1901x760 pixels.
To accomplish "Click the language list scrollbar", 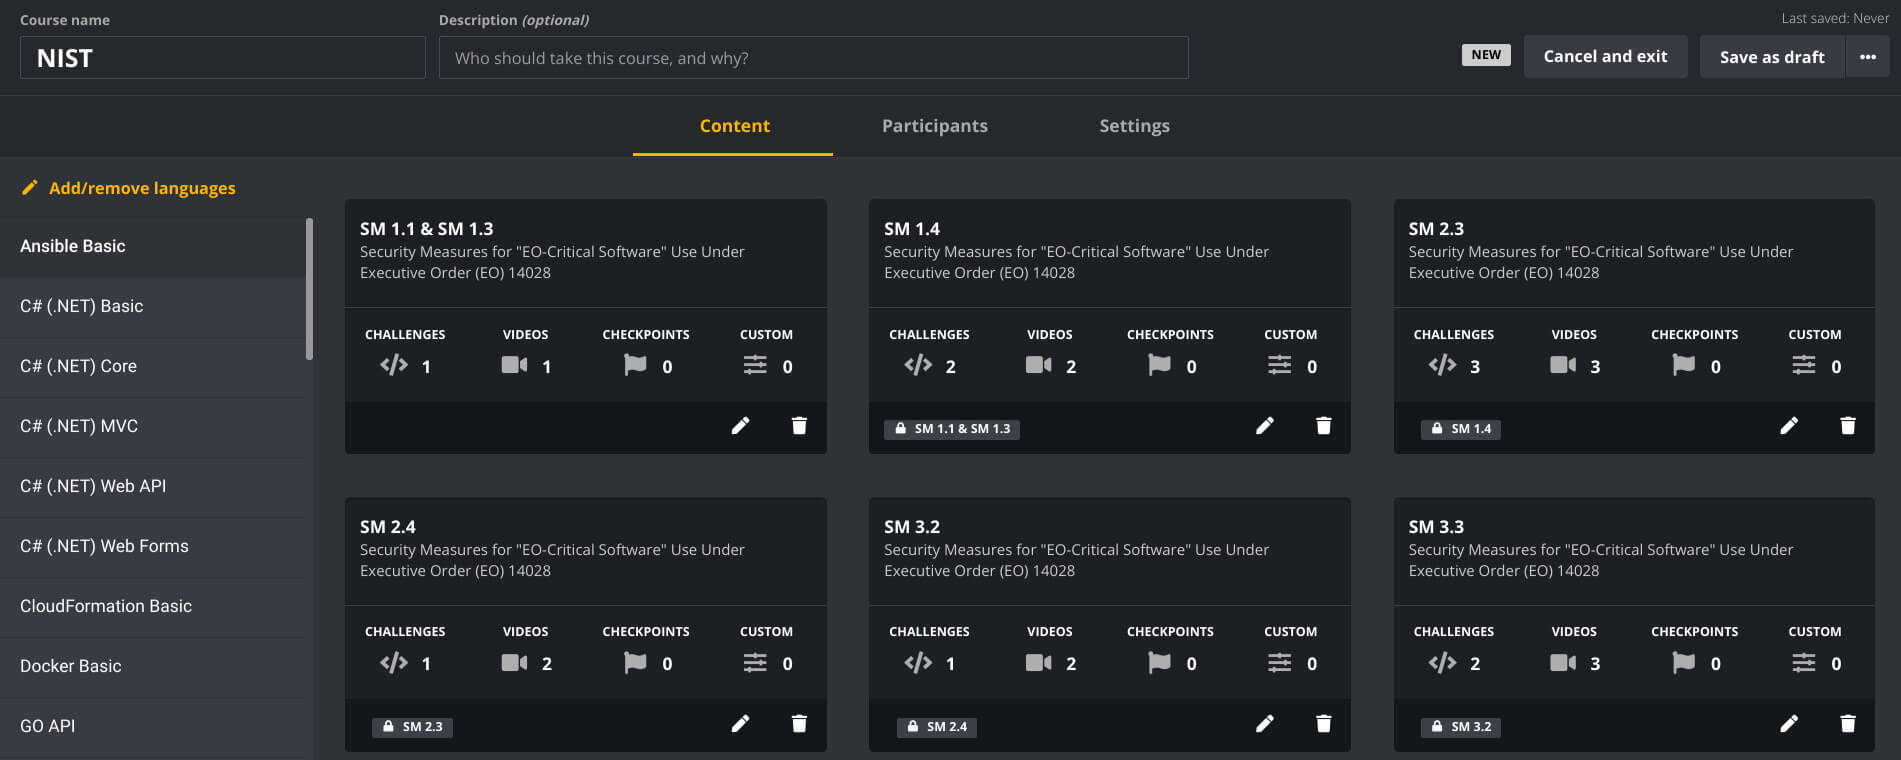I will (x=309, y=290).
